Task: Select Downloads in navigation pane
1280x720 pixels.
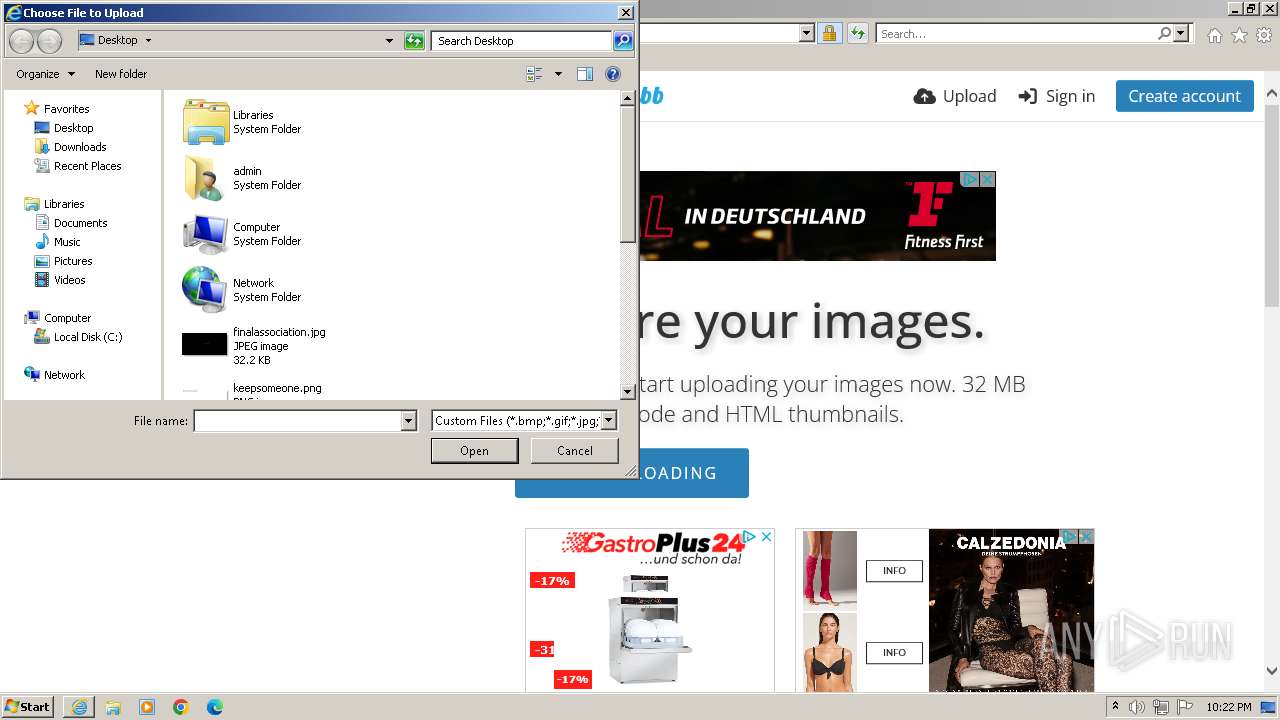Action: [x=80, y=147]
